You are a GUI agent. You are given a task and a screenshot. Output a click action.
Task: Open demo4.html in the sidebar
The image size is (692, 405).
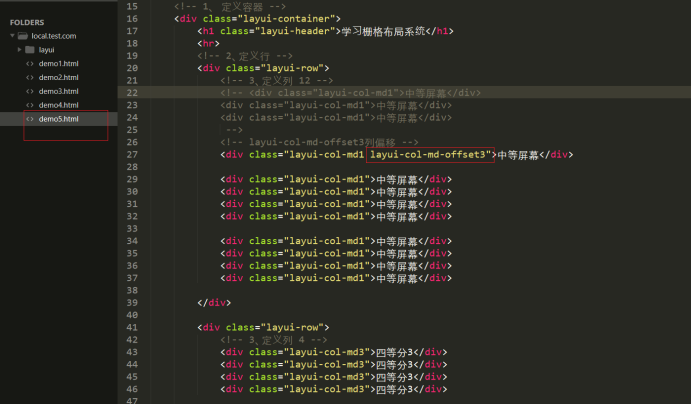tap(58, 105)
